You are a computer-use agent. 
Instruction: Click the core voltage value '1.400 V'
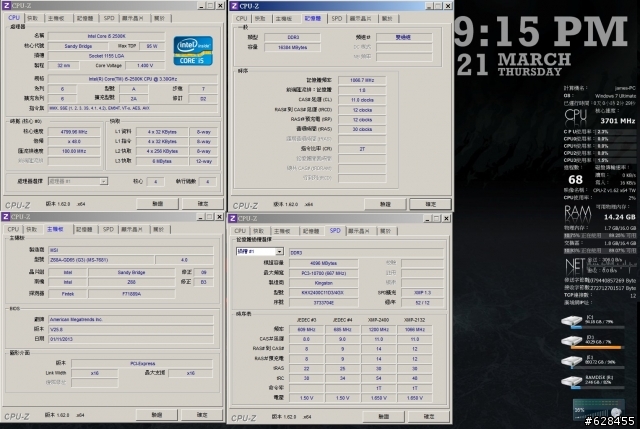[145, 65]
